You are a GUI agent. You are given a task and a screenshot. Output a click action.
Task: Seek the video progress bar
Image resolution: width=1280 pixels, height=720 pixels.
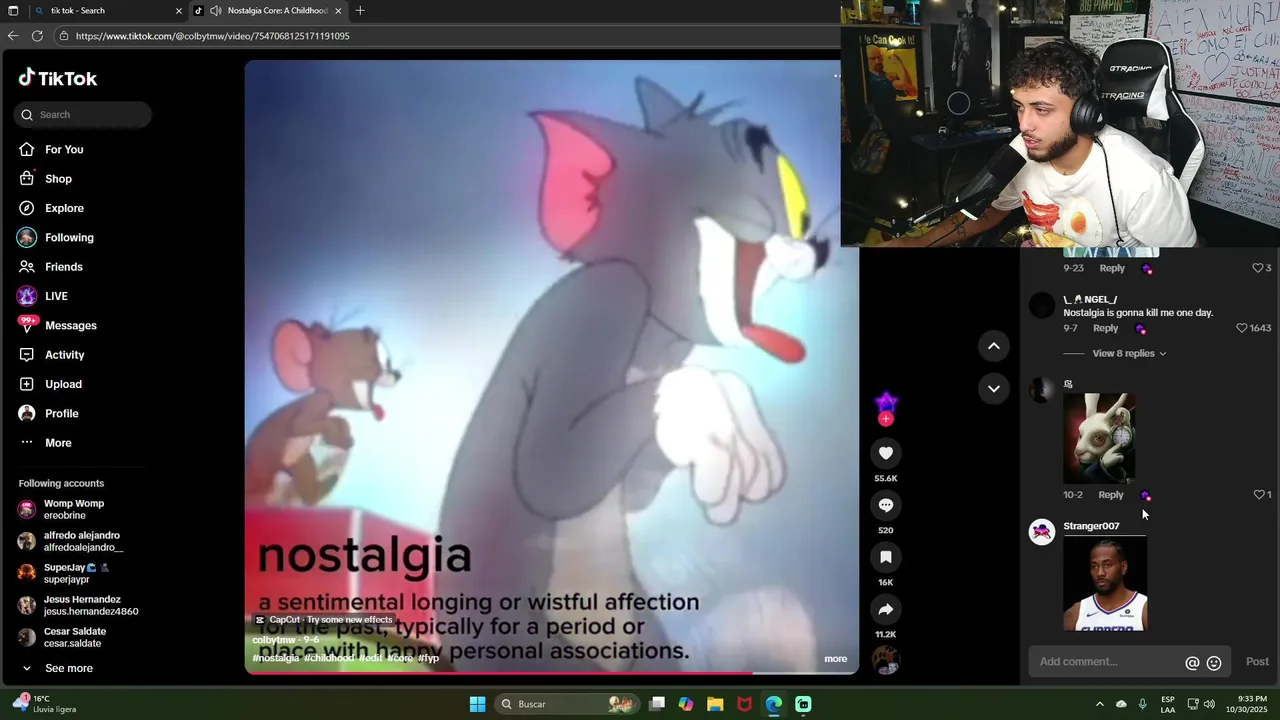[x=552, y=672]
